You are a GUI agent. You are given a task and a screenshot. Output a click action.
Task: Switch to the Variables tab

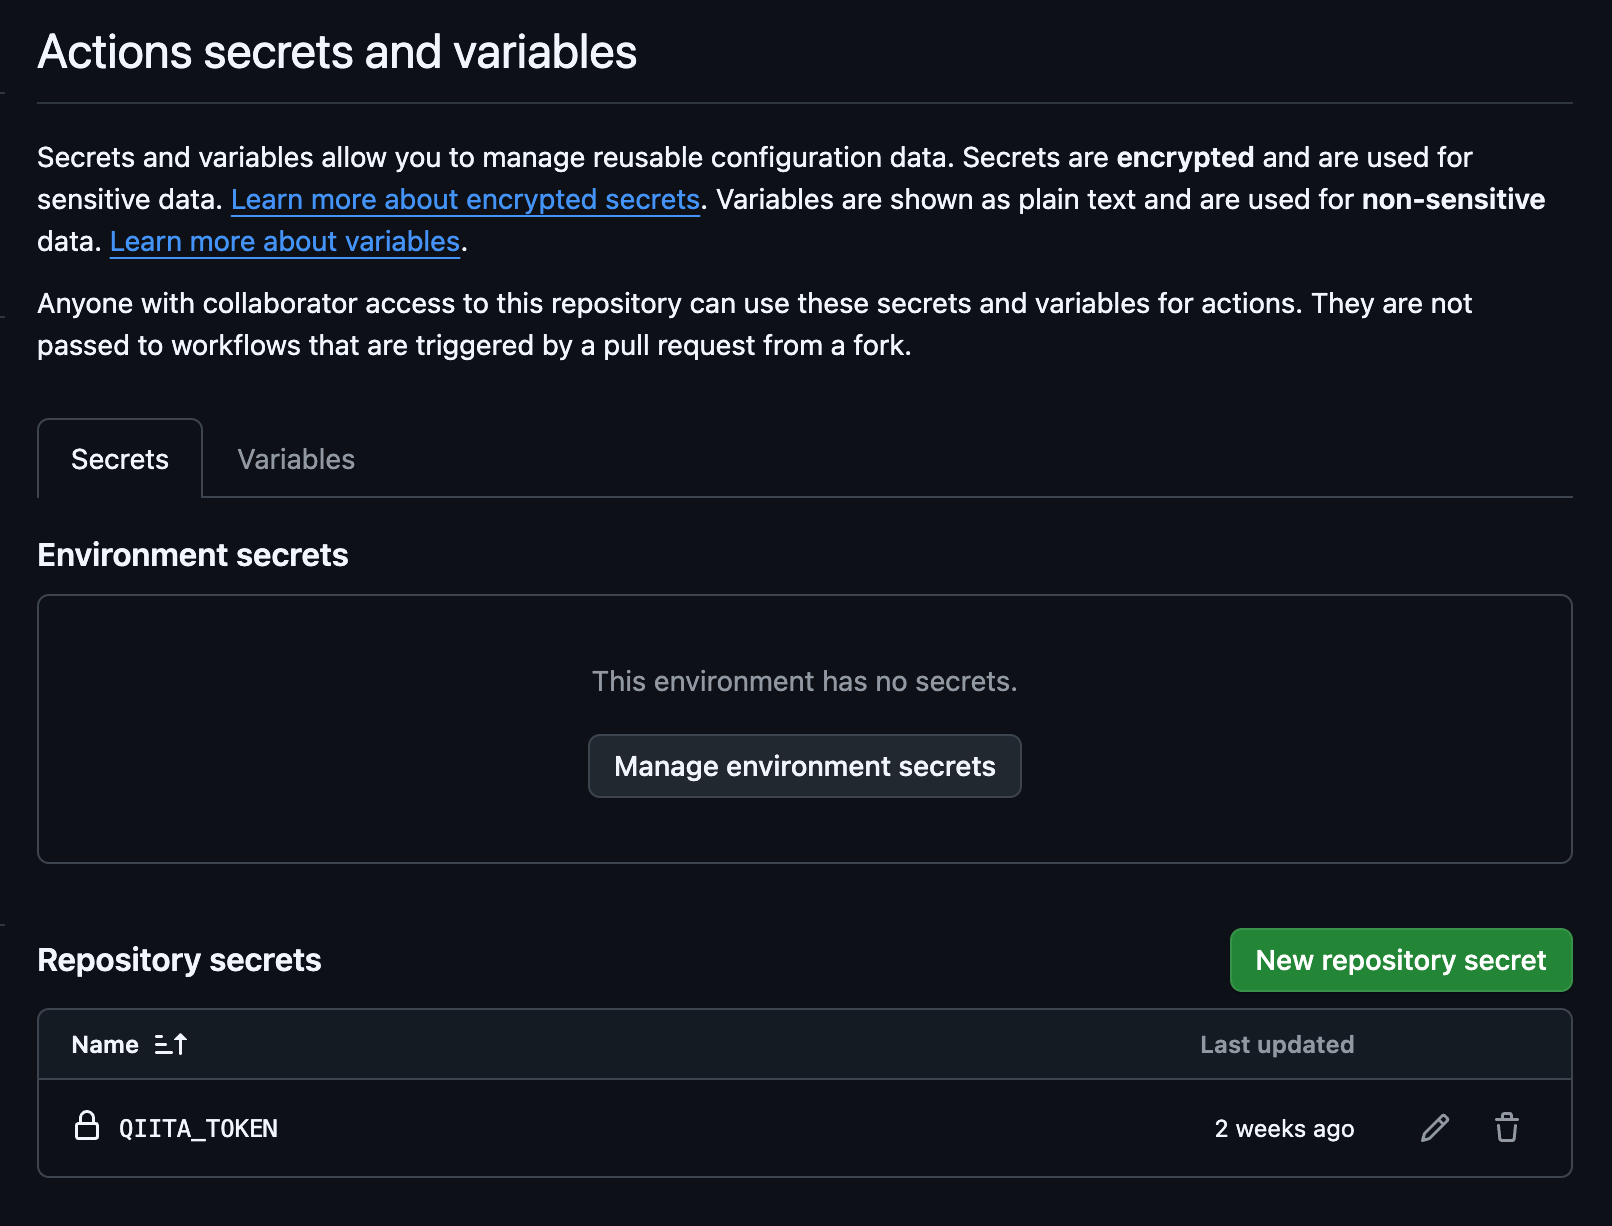(x=296, y=459)
